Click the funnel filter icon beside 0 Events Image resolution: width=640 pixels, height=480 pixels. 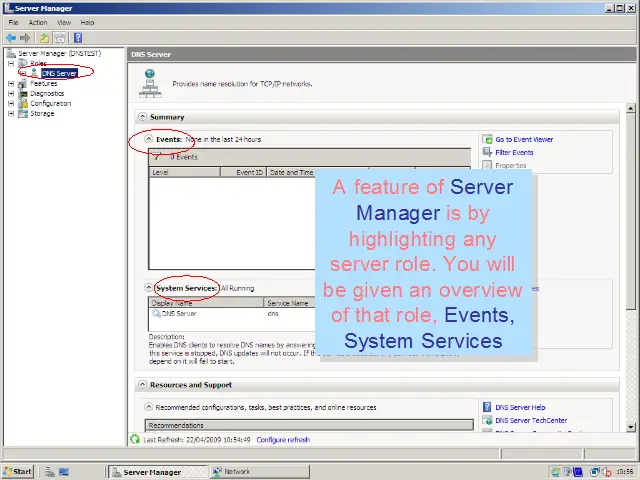click(x=157, y=157)
